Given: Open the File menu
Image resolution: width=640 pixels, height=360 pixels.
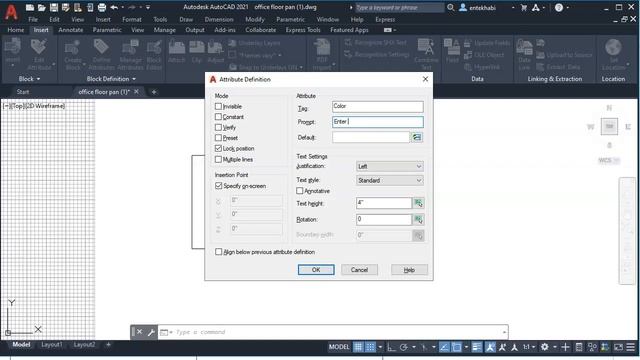Looking at the screenshot, I should (33, 19).
